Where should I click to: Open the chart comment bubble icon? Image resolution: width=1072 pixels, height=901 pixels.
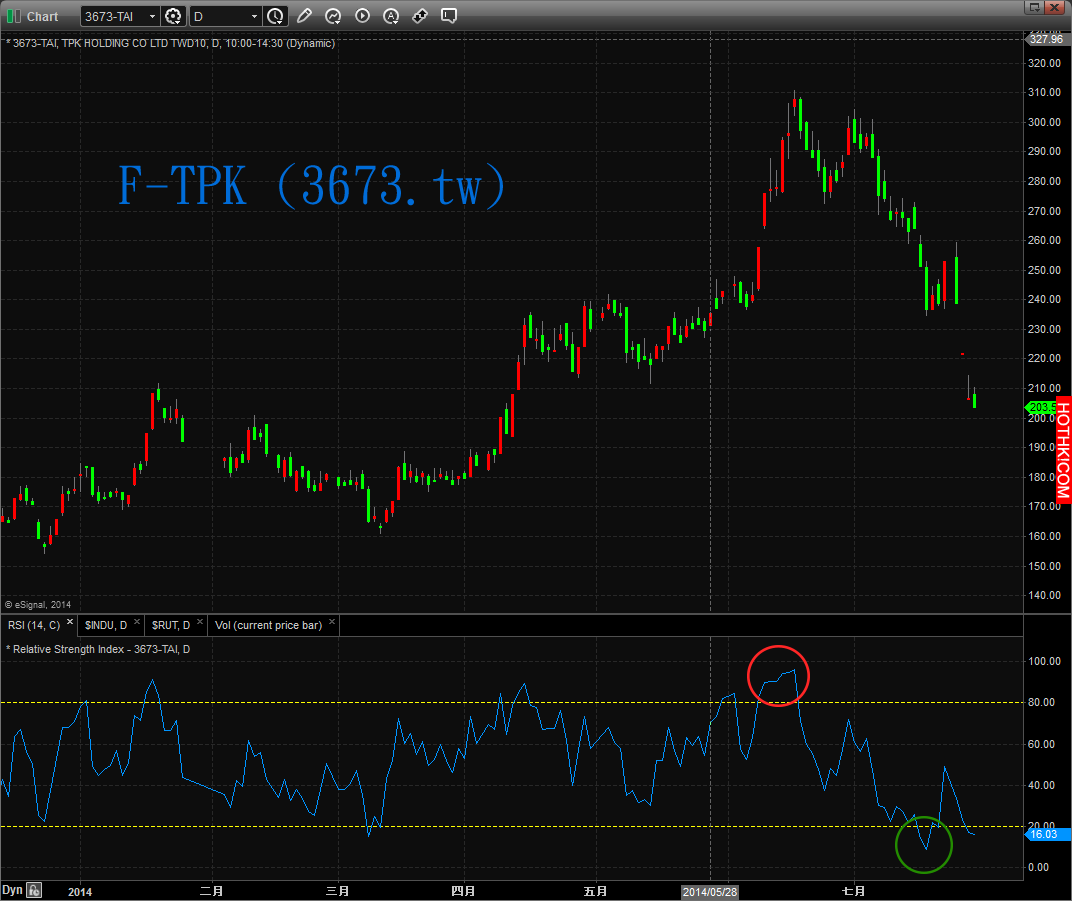tap(449, 16)
